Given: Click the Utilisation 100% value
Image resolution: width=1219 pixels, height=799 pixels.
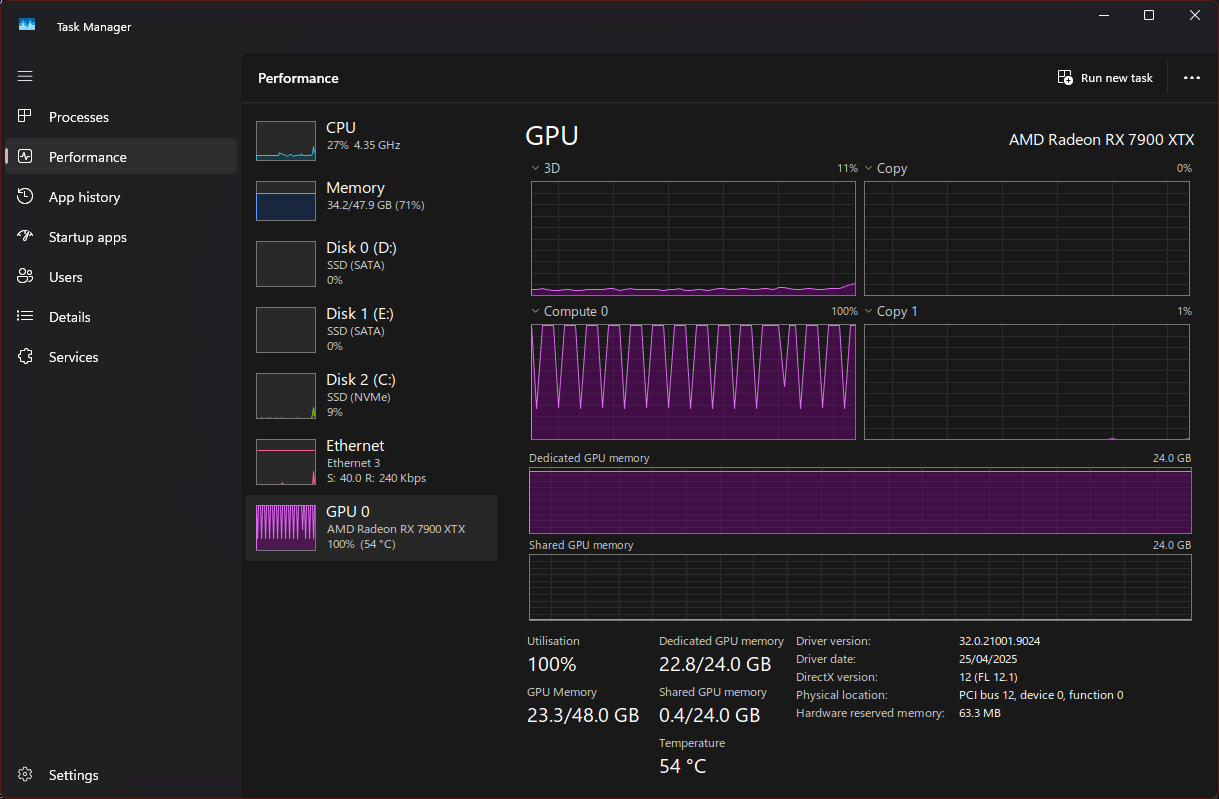Looking at the screenshot, I should pyautogui.click(x=552, y=664).
